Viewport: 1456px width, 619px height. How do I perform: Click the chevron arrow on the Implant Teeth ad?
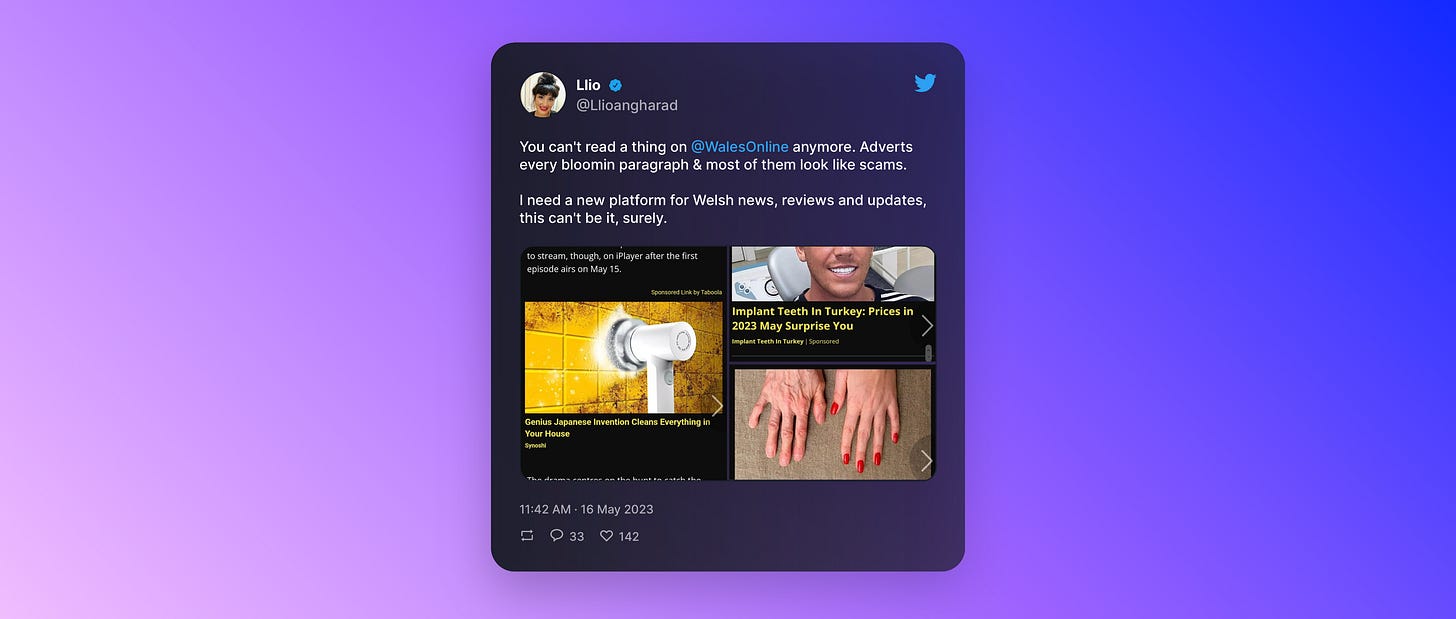click(x=927, y=326)
